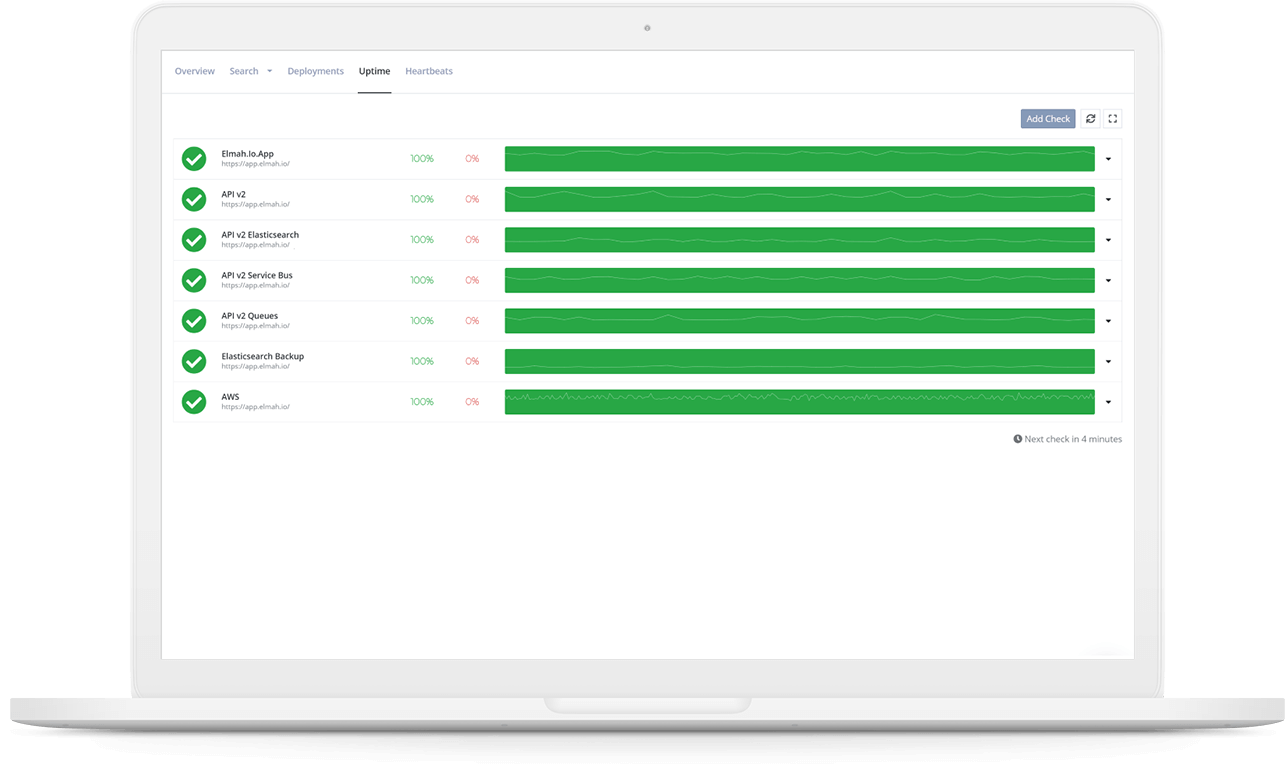Click the clock icon next to next check countdown
Screen dimensions: 1285x768
click(x=1019, y=438)
